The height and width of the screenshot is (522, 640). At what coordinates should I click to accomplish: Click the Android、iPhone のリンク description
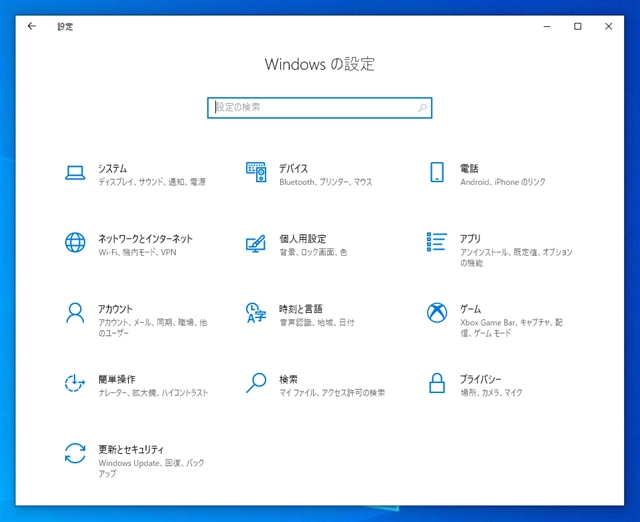(502, 182)
